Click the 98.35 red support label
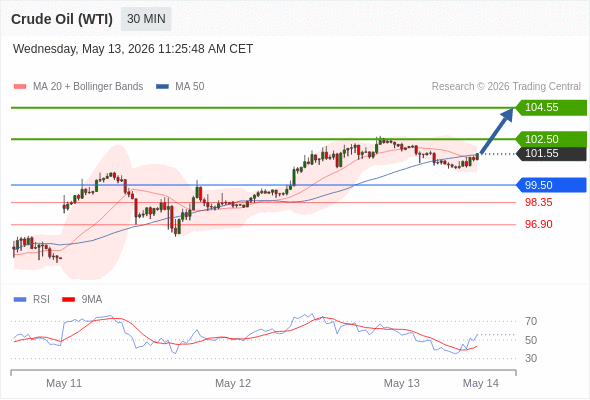Image resolution: width=590 pixels, height=400 pixels. tap(538, 202)
